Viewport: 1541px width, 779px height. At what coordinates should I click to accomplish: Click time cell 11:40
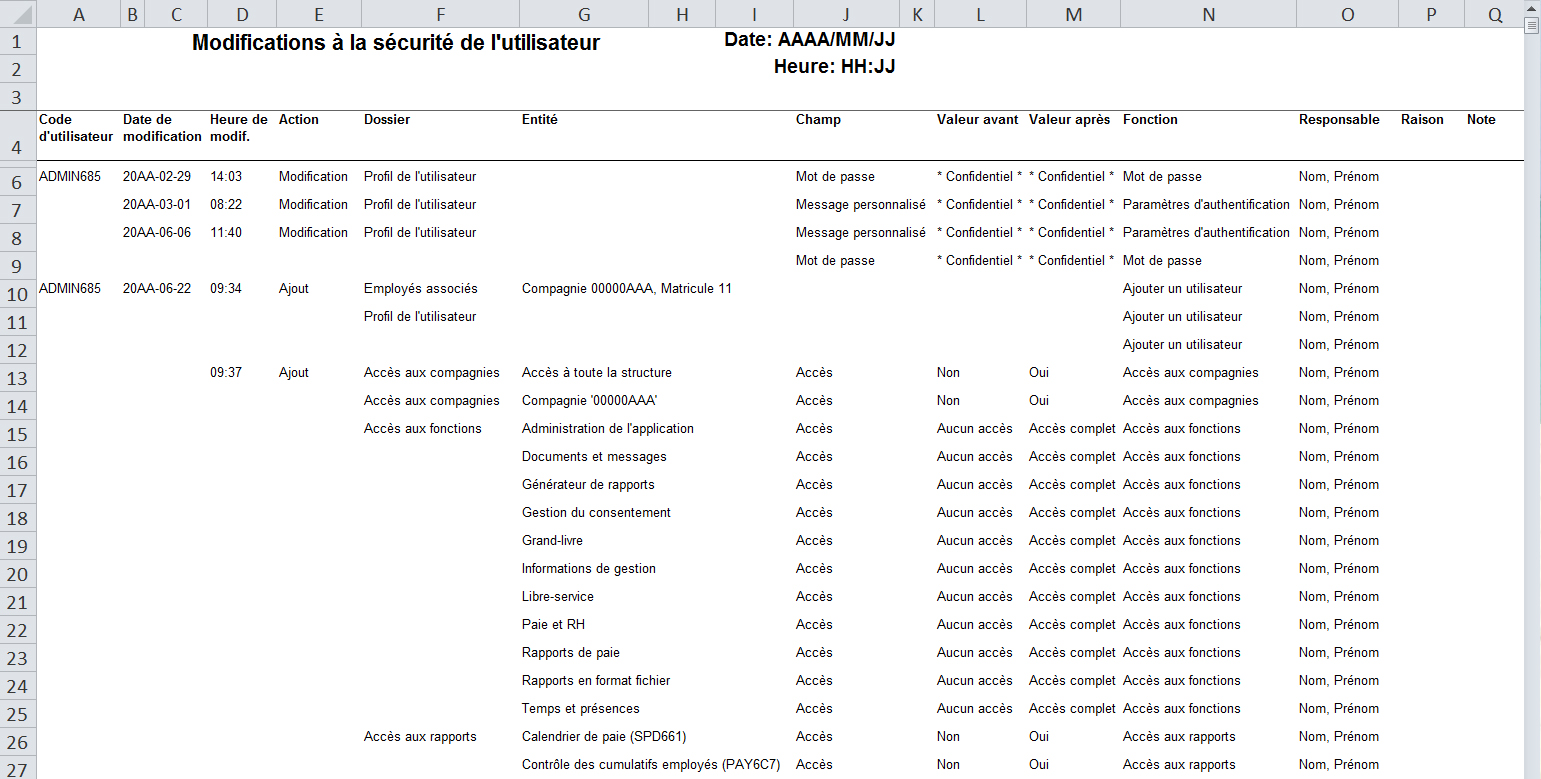(226, 233)
